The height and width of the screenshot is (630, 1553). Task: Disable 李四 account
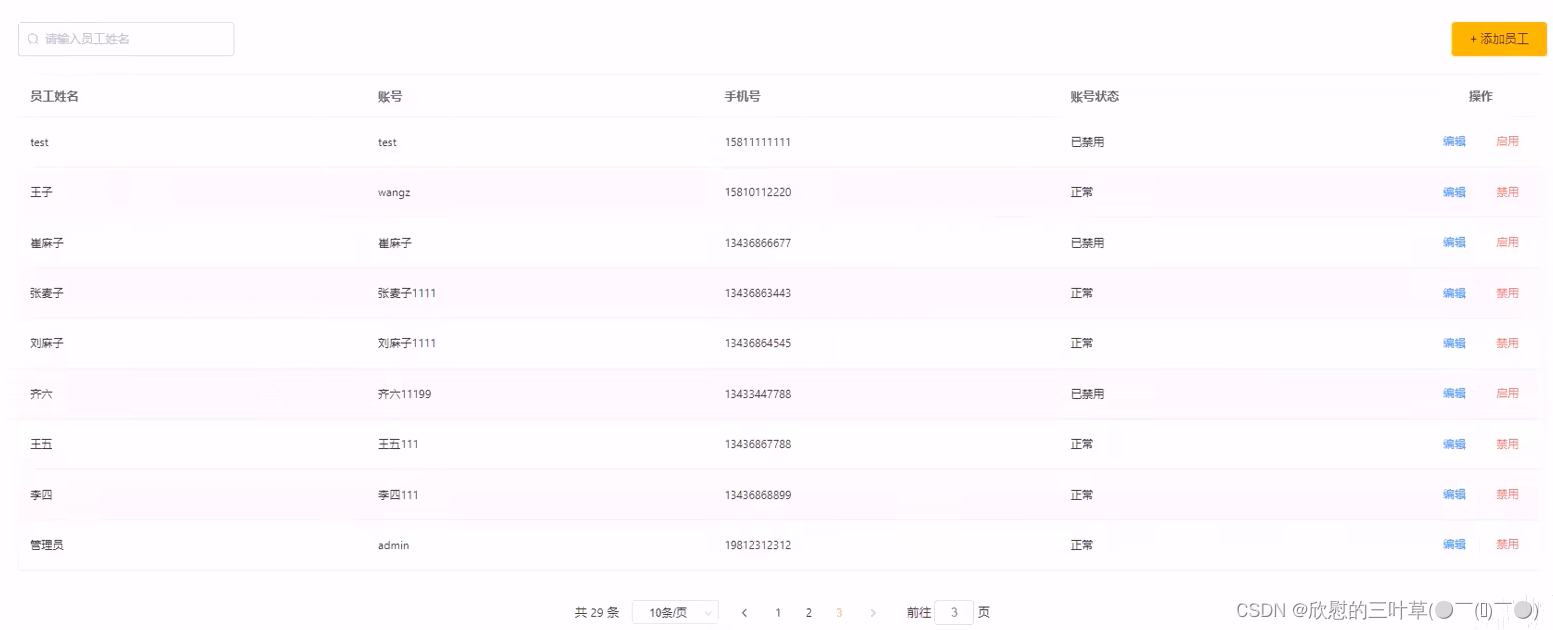(x=1507, y=494)
